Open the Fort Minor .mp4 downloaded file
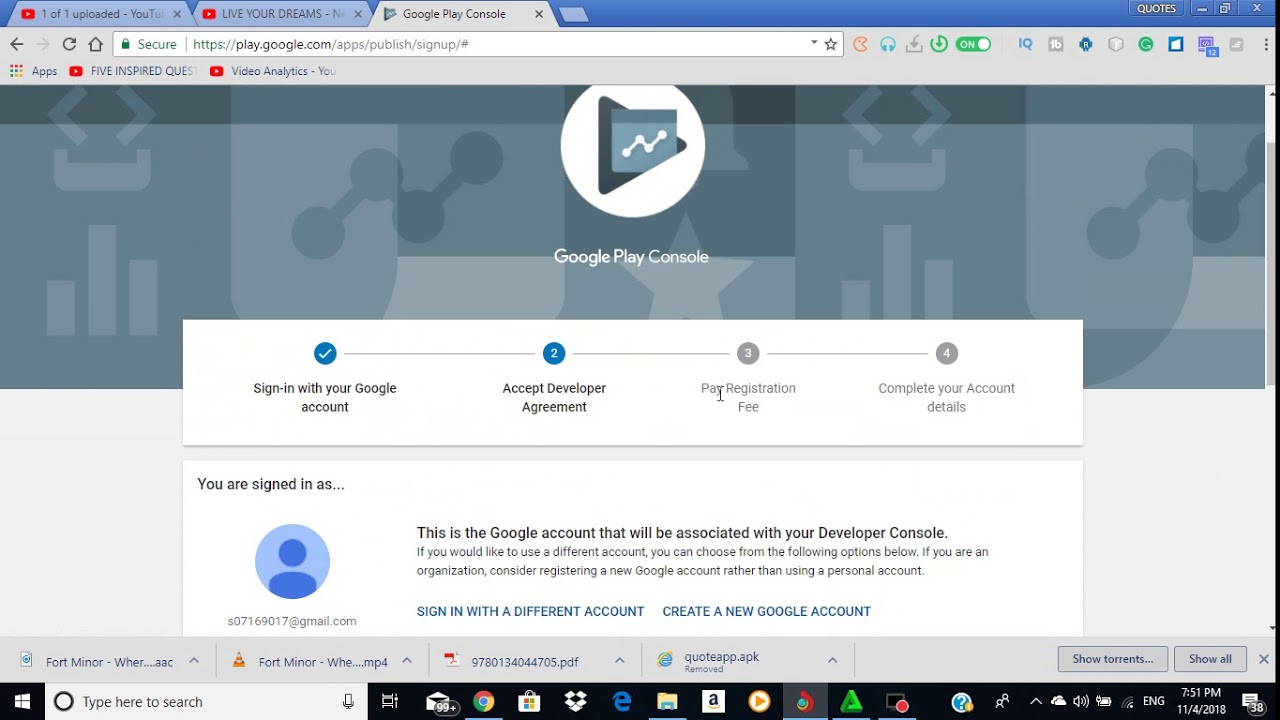Screen dimensions: 1280x720 (x=322, y=661)
